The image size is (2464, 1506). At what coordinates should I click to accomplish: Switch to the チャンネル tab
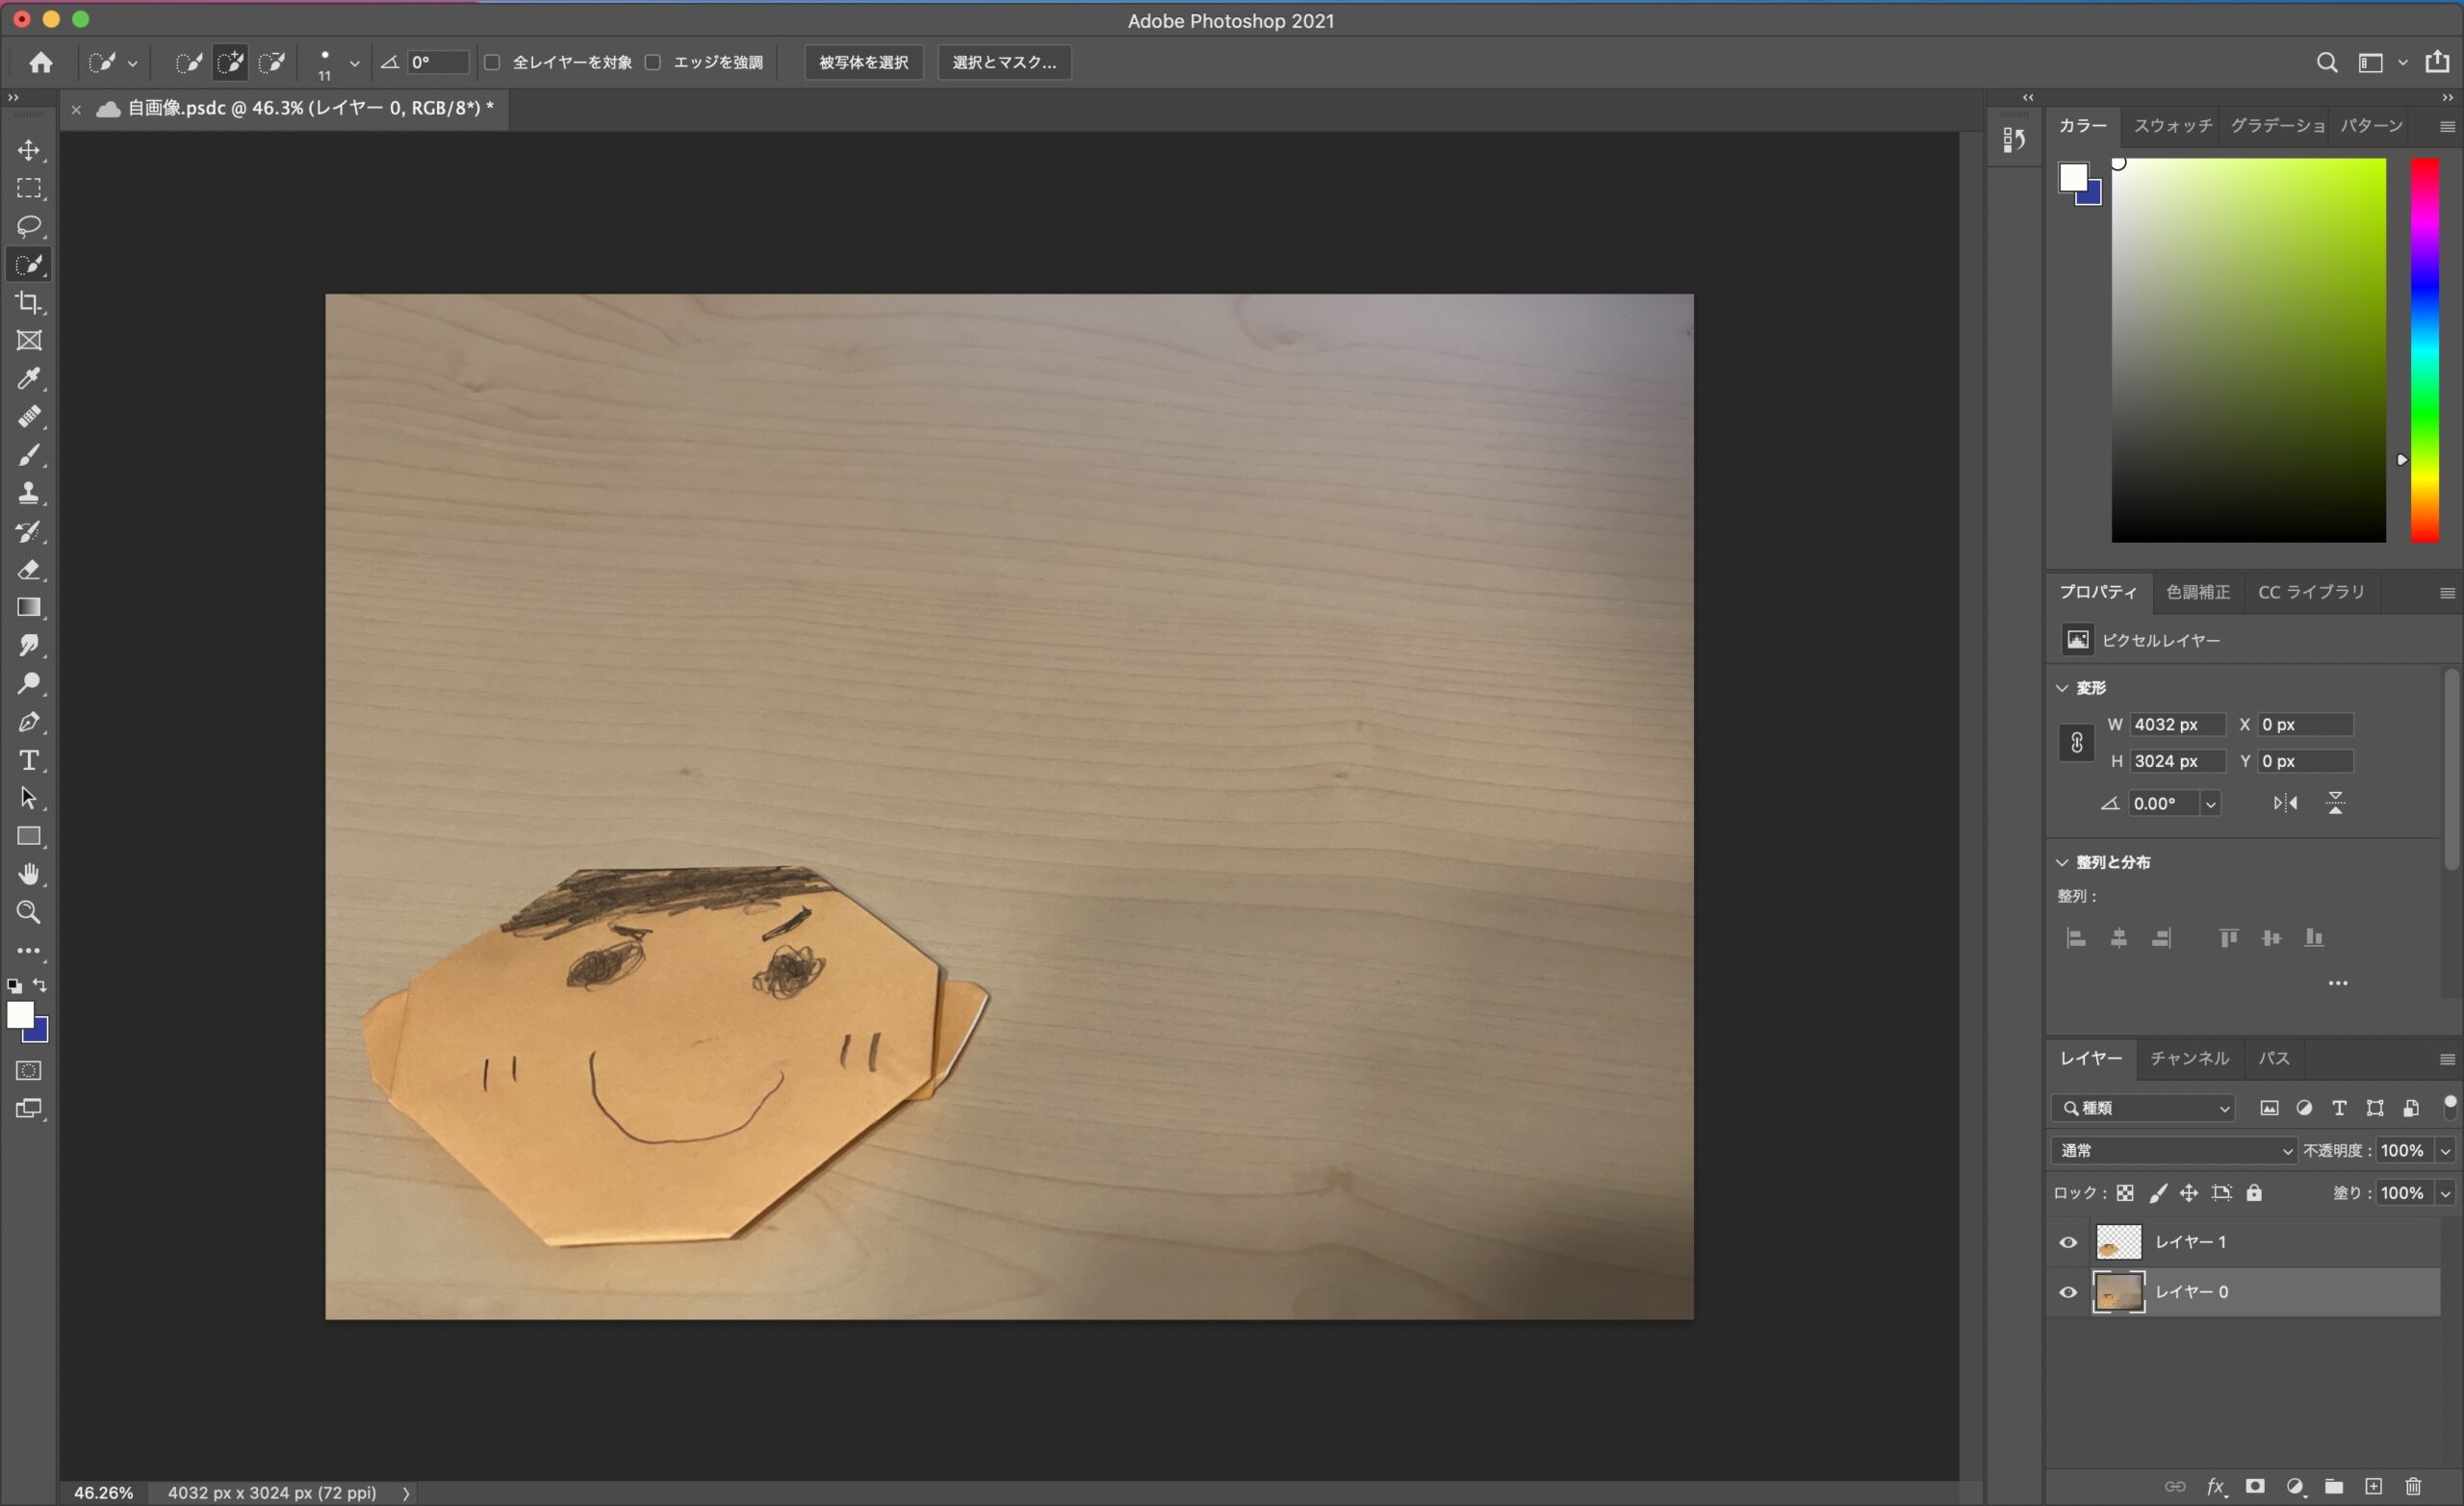coord(2189,1058)
